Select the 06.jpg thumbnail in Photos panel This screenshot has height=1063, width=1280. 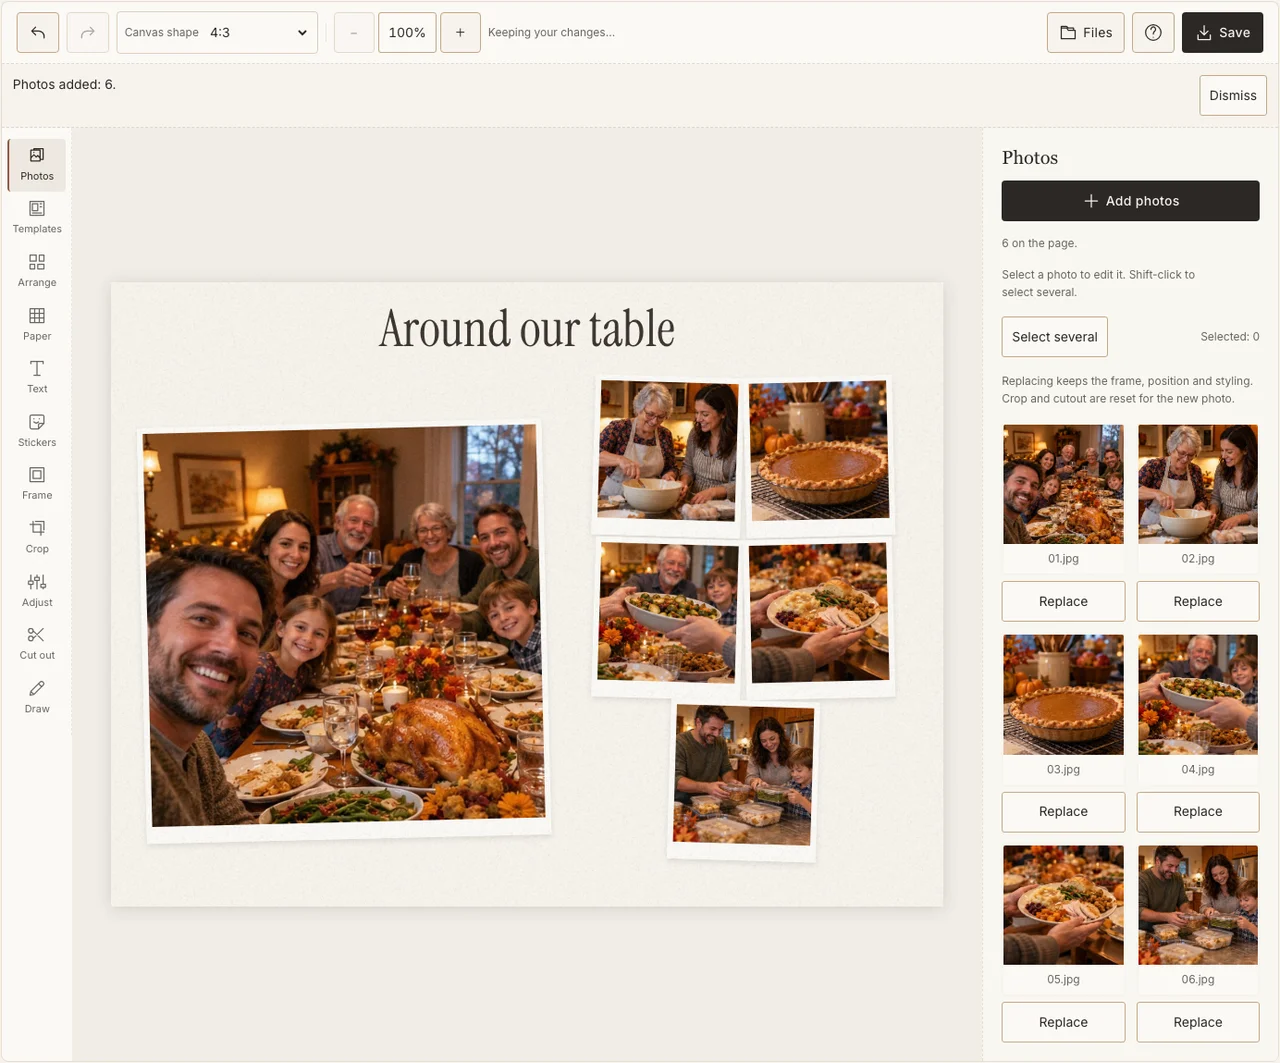point(1198,905)
